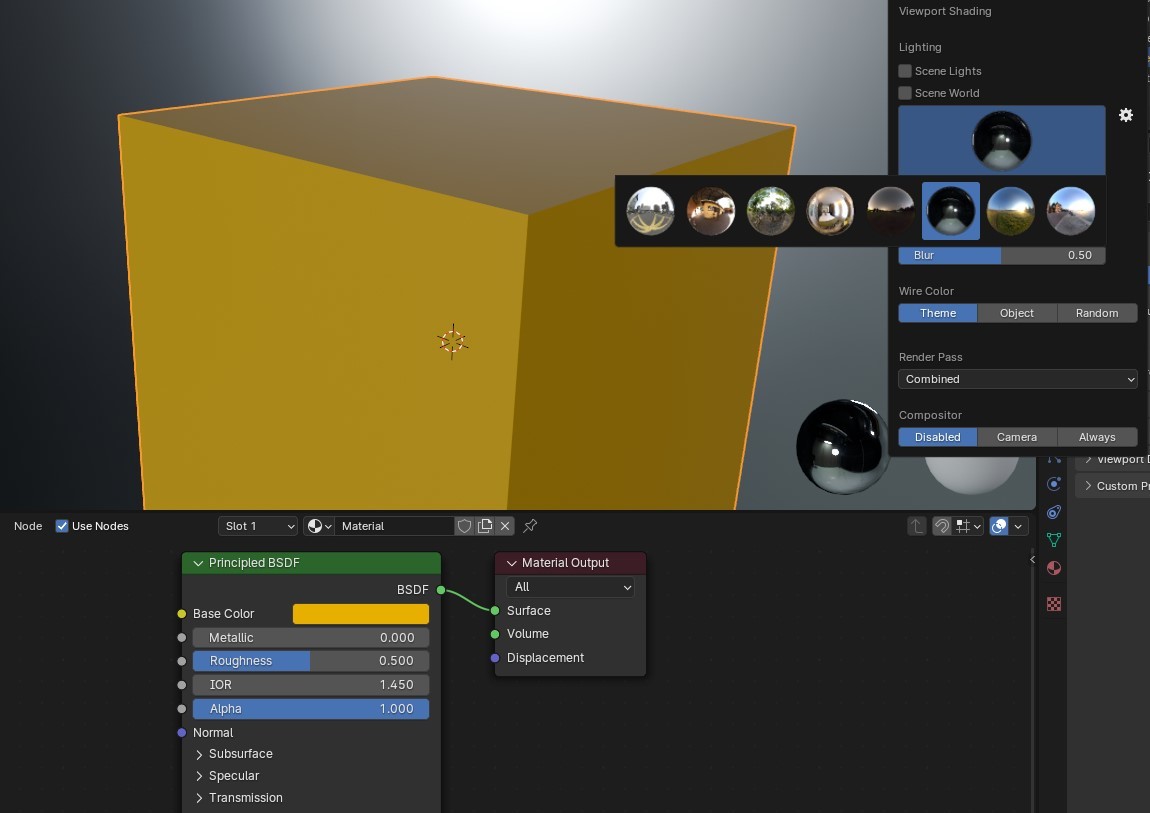Image resolution: width=1150 pixels, height=813 pixels.
Task: Click the large HDRI preview in Viewport Shading
Action: pos(1002,140)
